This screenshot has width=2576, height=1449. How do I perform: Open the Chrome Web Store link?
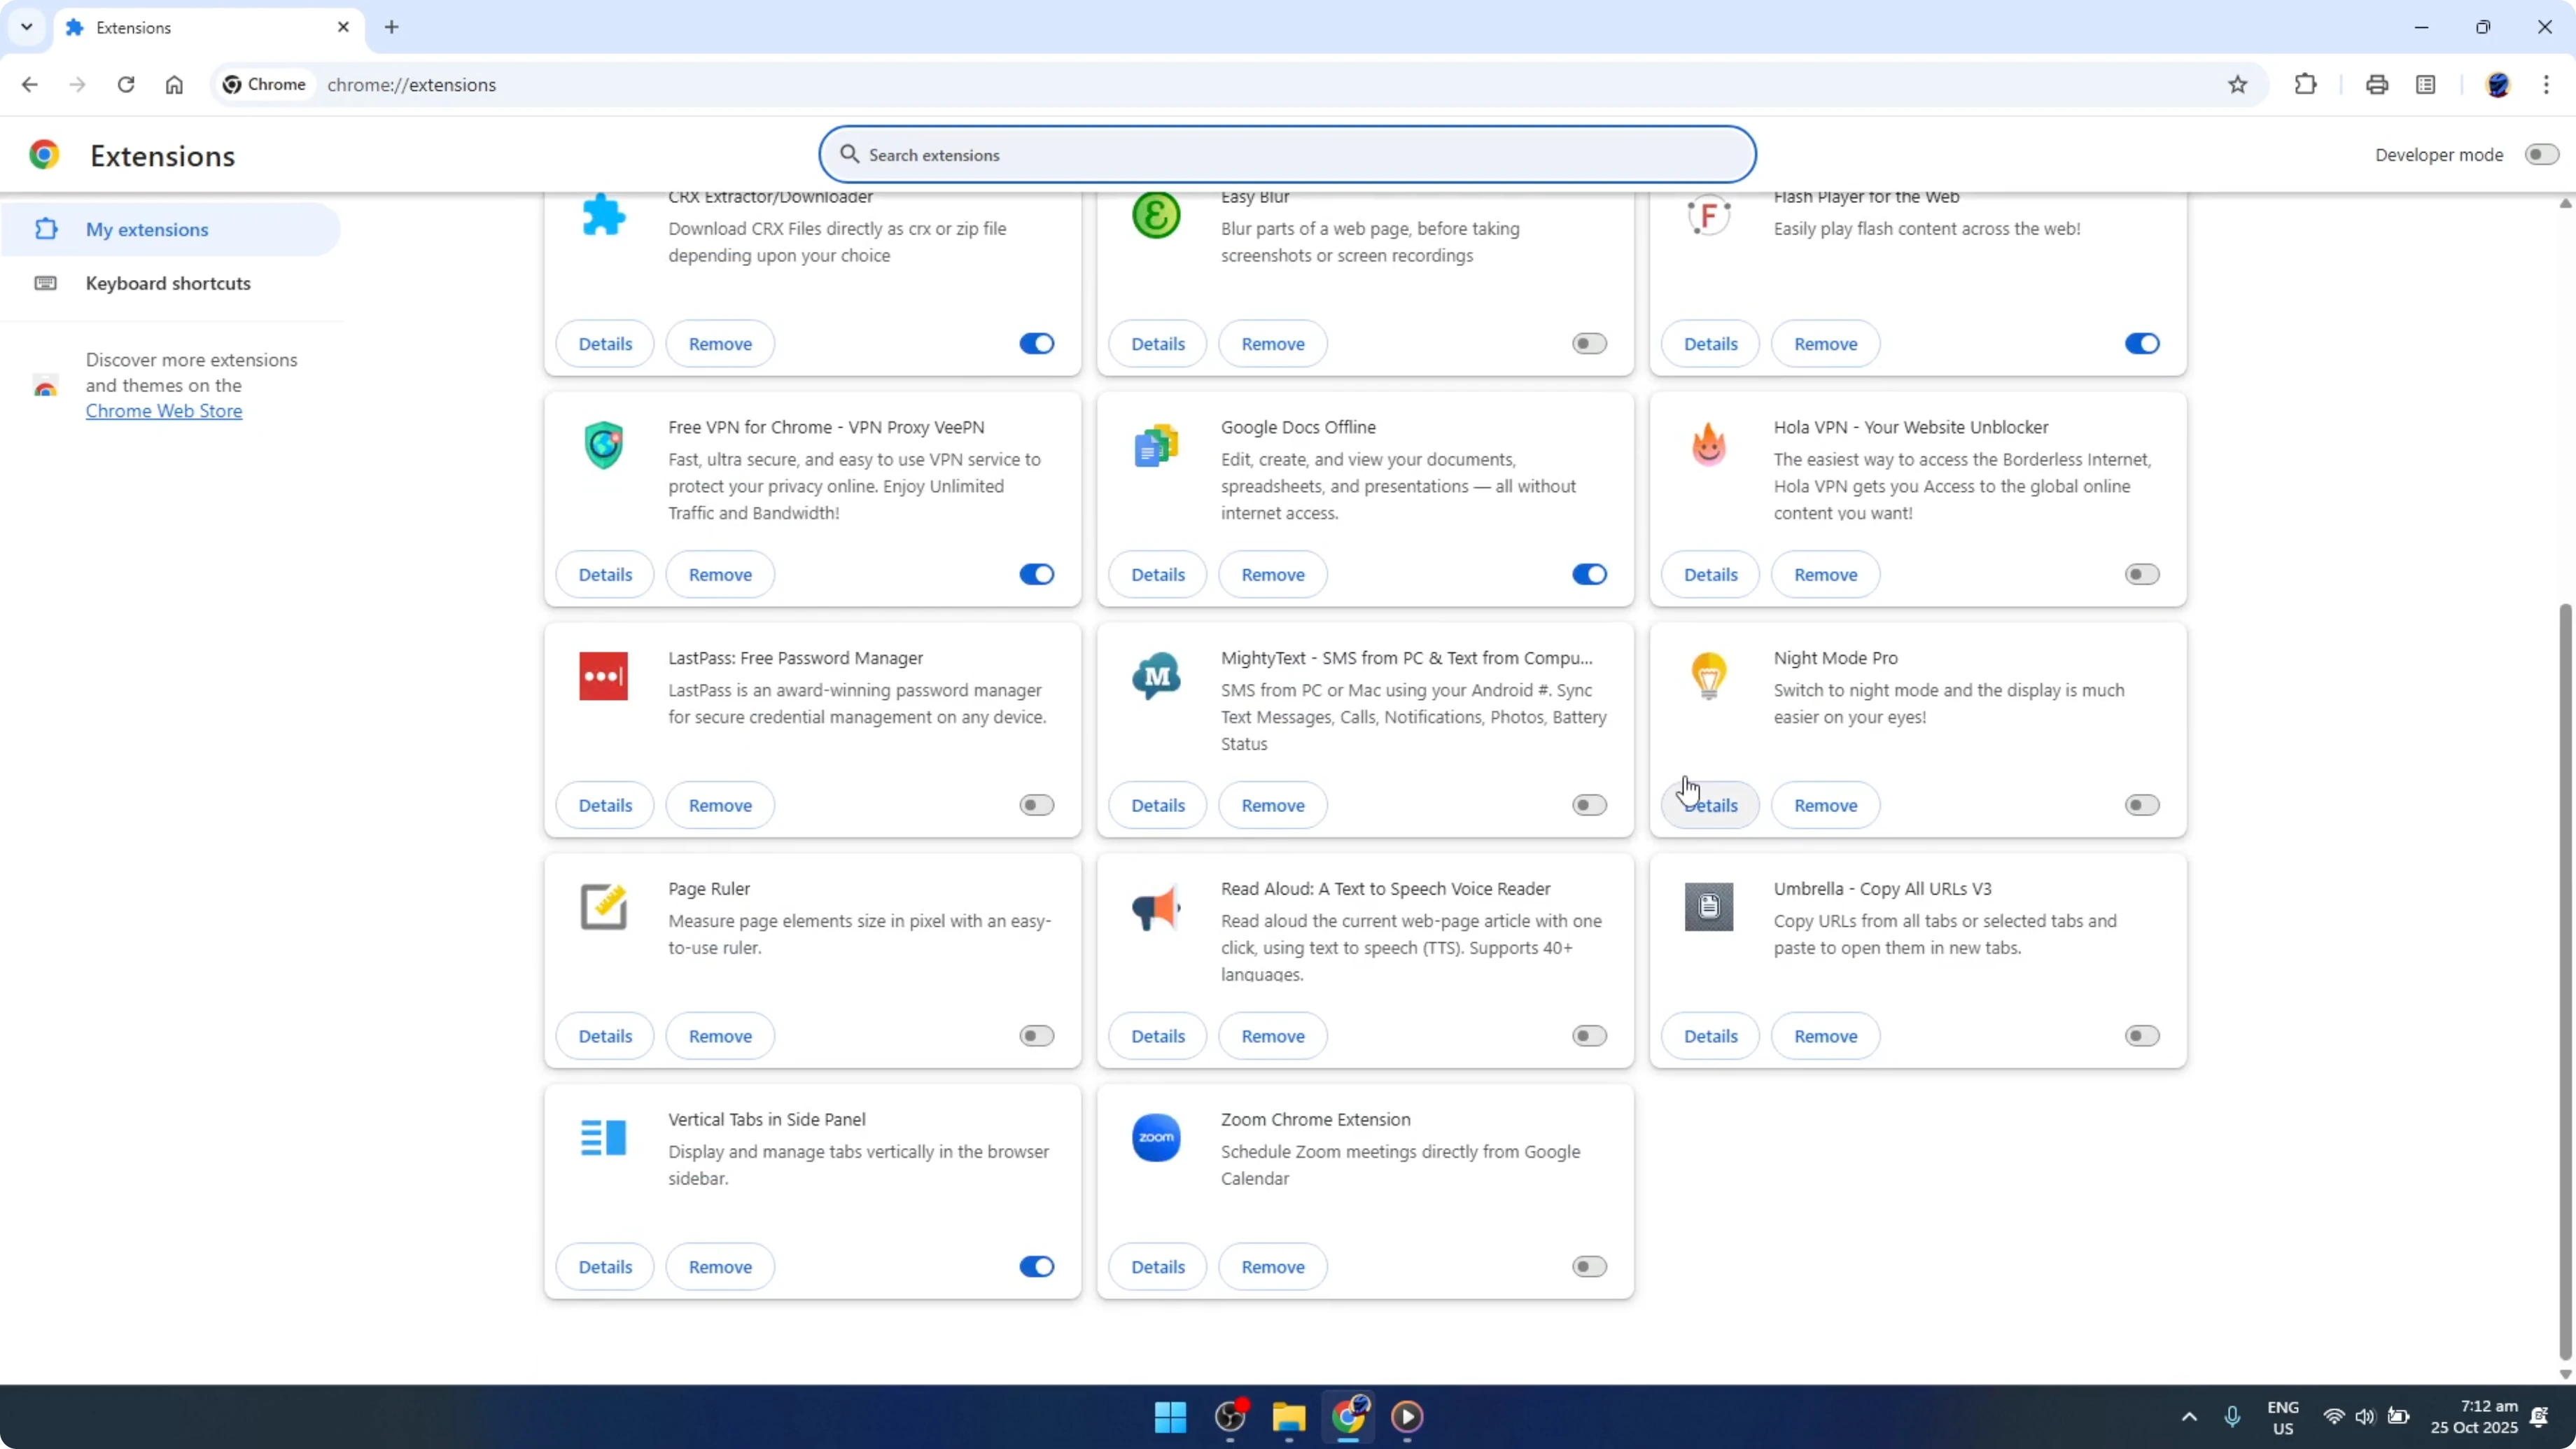163,410
